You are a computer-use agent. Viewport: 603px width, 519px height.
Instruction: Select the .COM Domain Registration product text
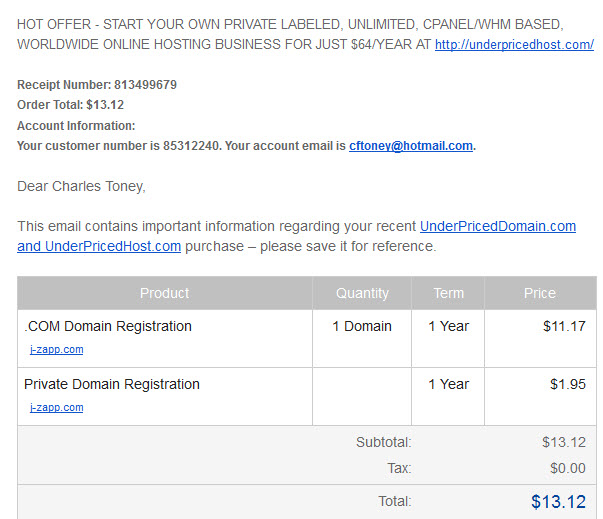click(x=108, y=326)
